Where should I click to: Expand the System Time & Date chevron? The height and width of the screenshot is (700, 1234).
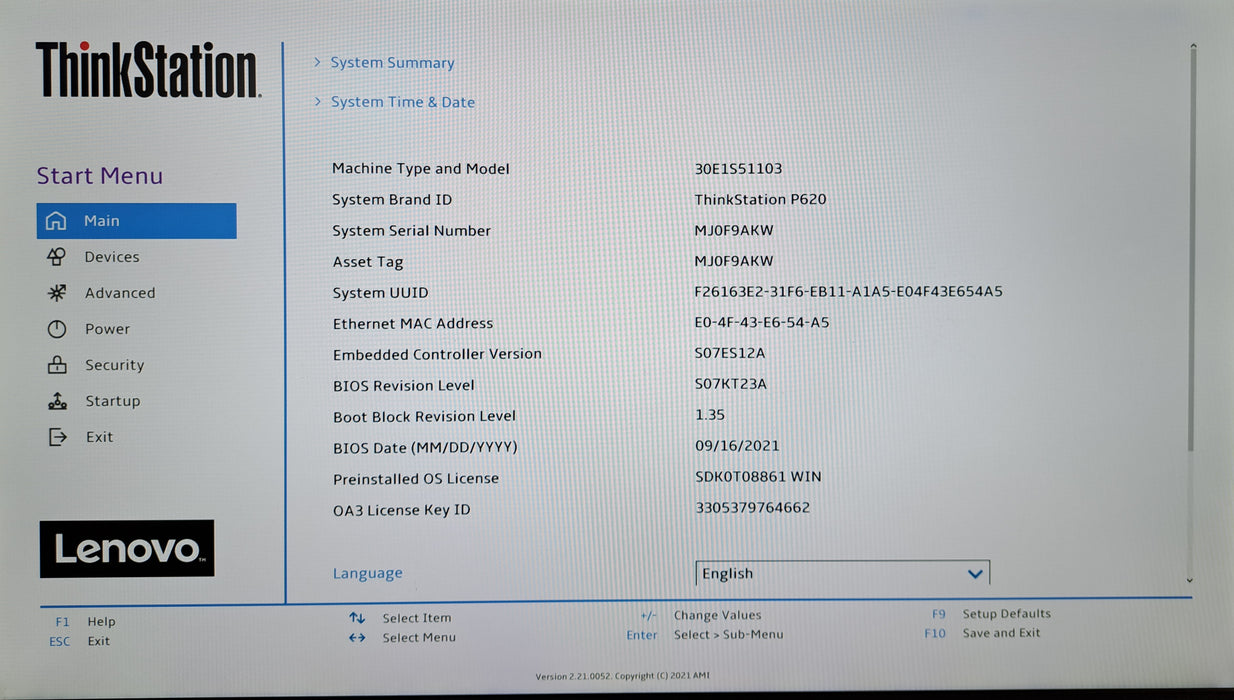(x=317, y=101)
